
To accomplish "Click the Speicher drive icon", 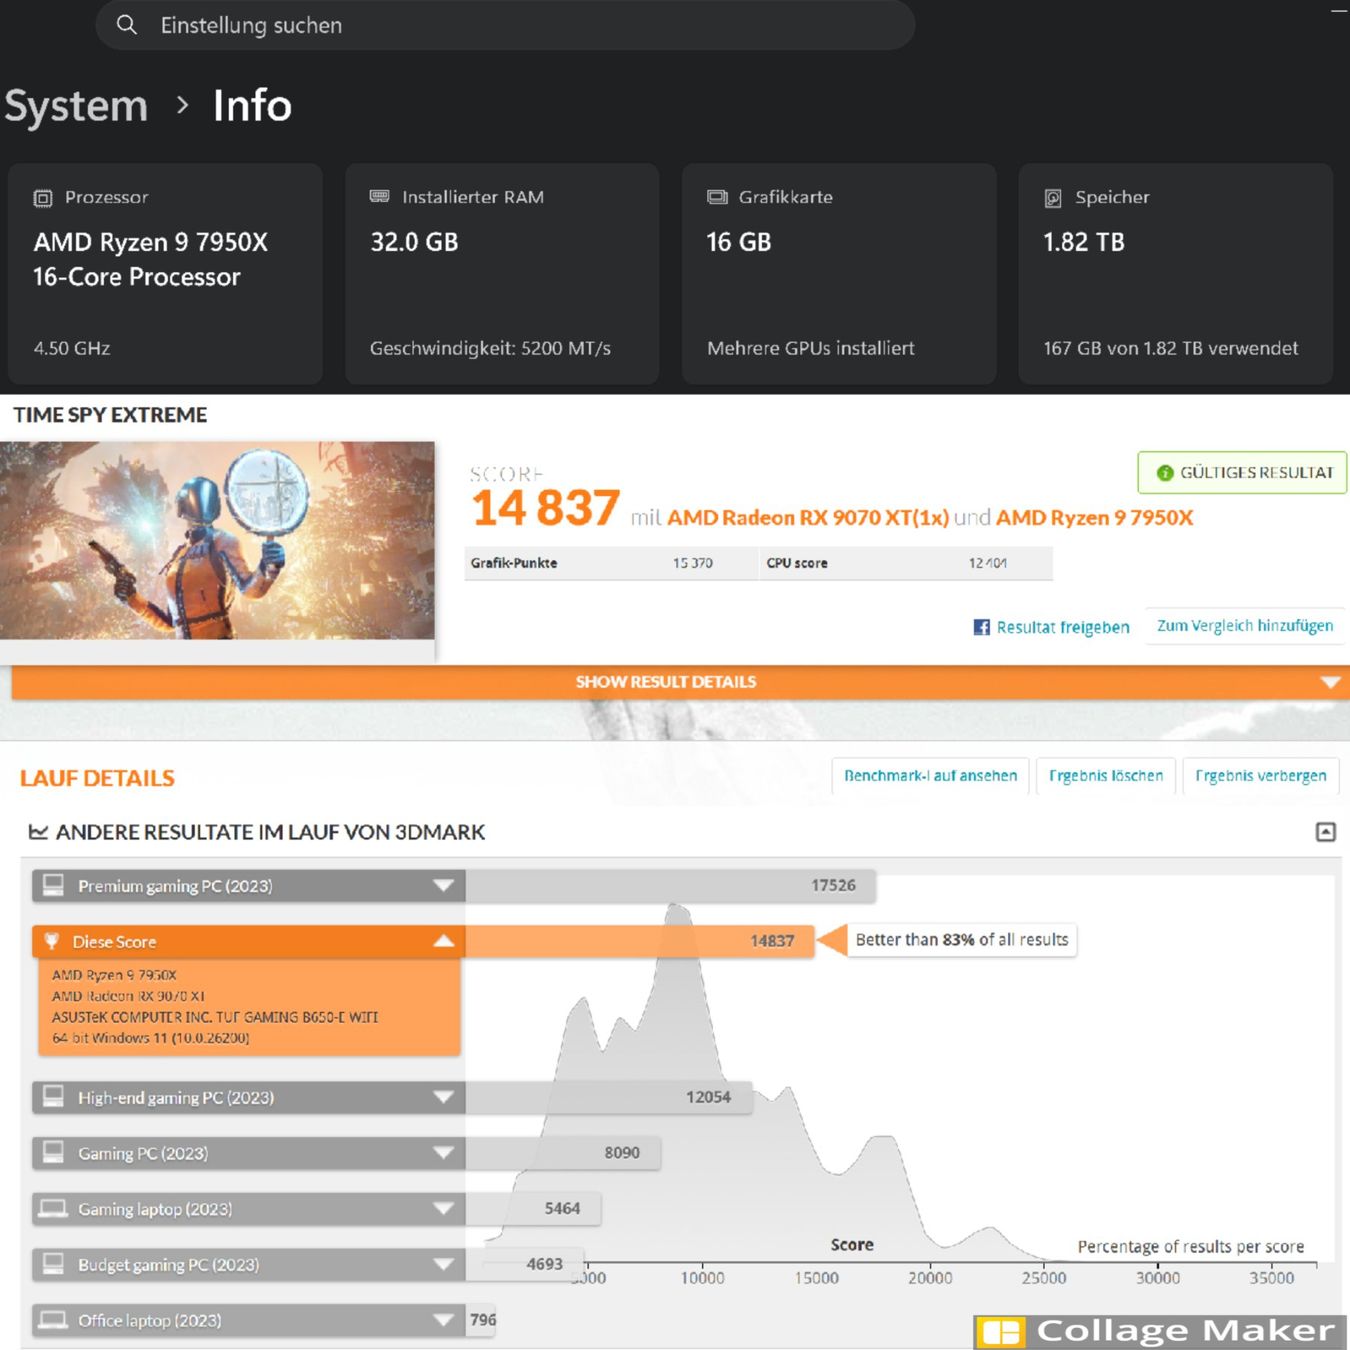I will [1053, 198].
